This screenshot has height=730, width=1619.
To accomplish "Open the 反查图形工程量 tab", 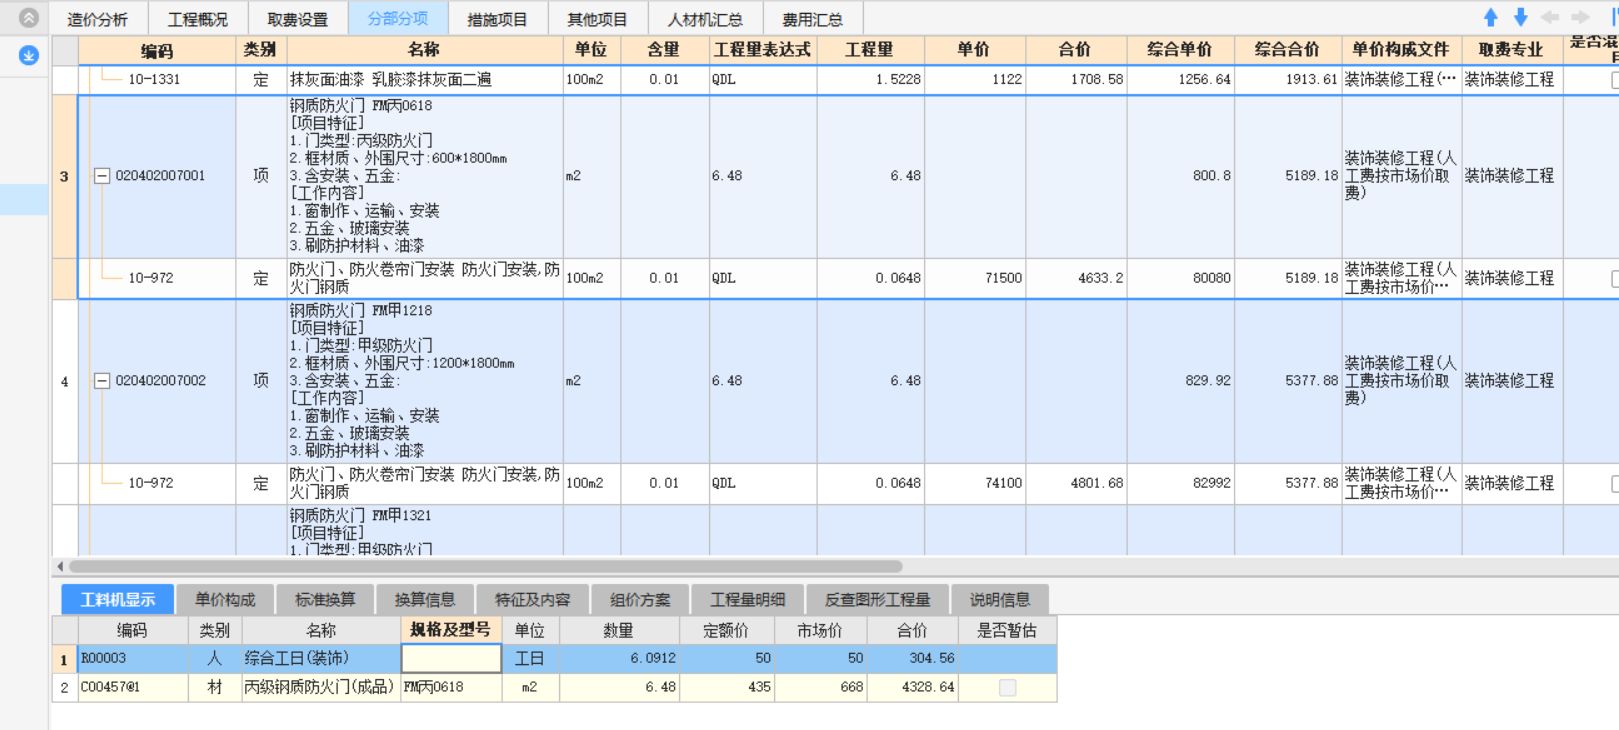I will (x=877, y=599).
